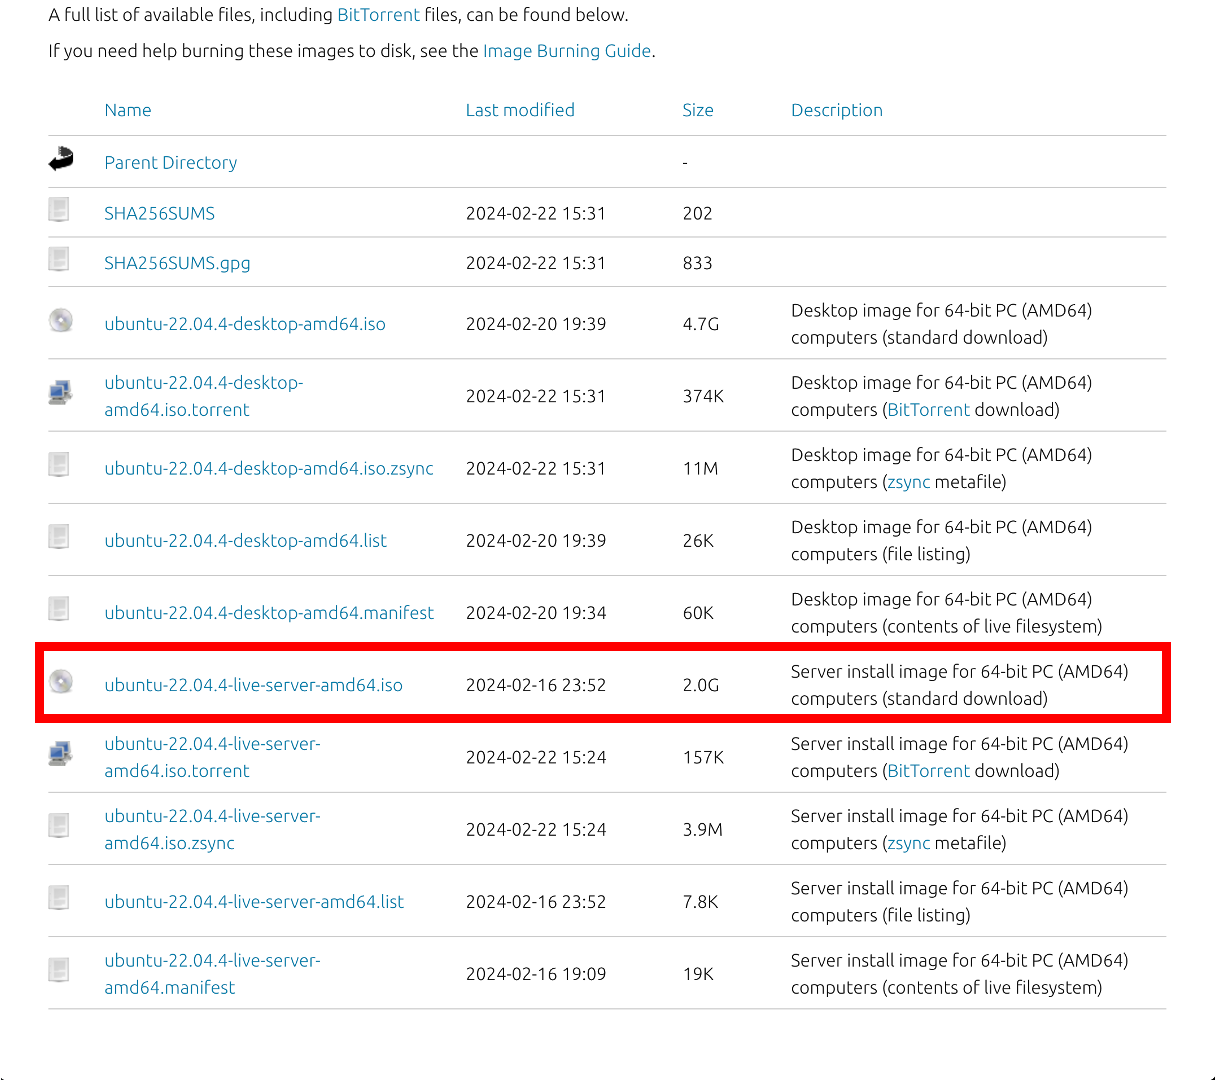Click the 26K size value
This screenshot has width=1216, height=1080.
click(698, 540)
